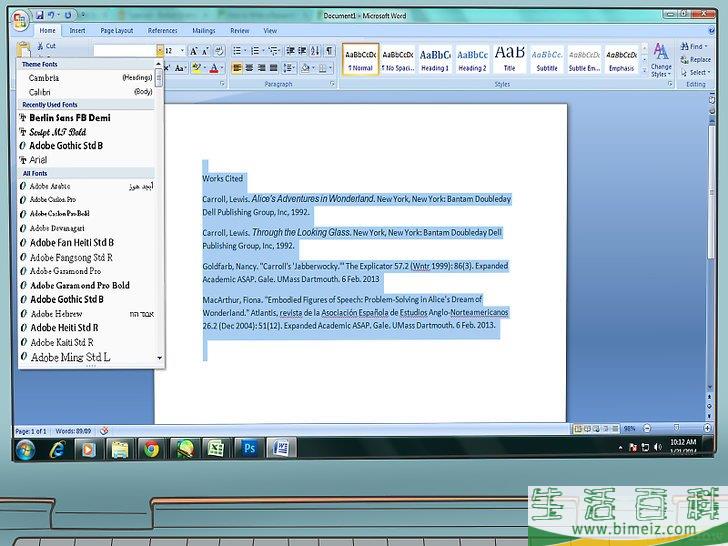Click the Replace button
The height and width of the screenshot is (546, 728).
(696, 59)
